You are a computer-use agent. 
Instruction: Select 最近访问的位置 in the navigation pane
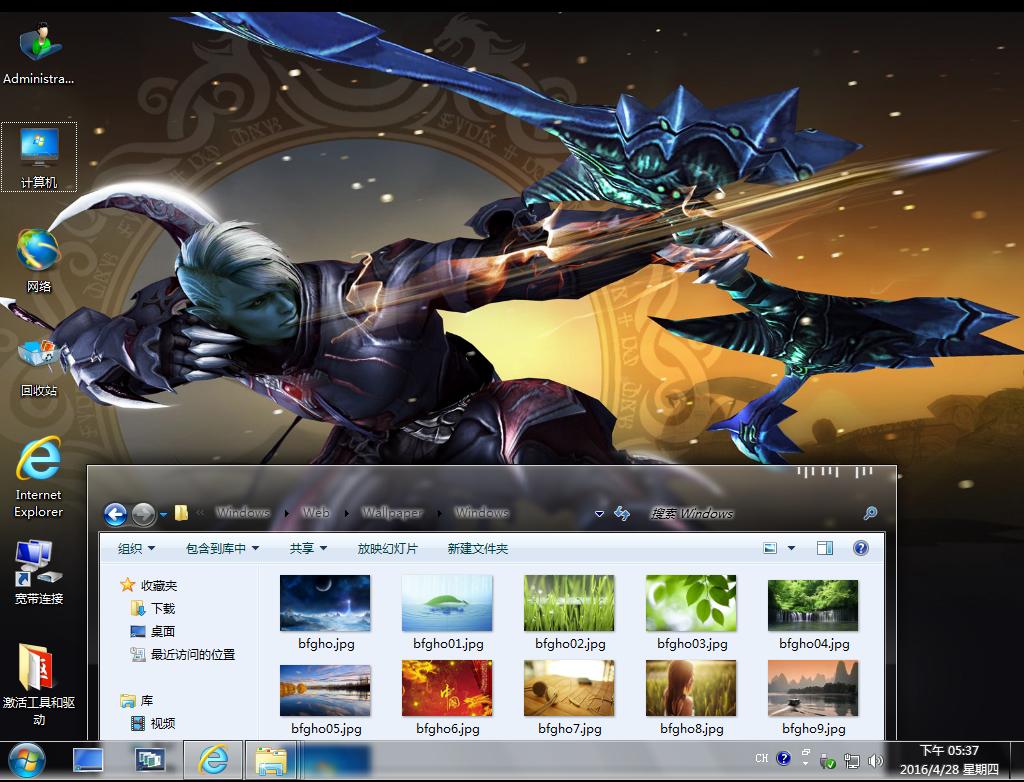(183, 654)
